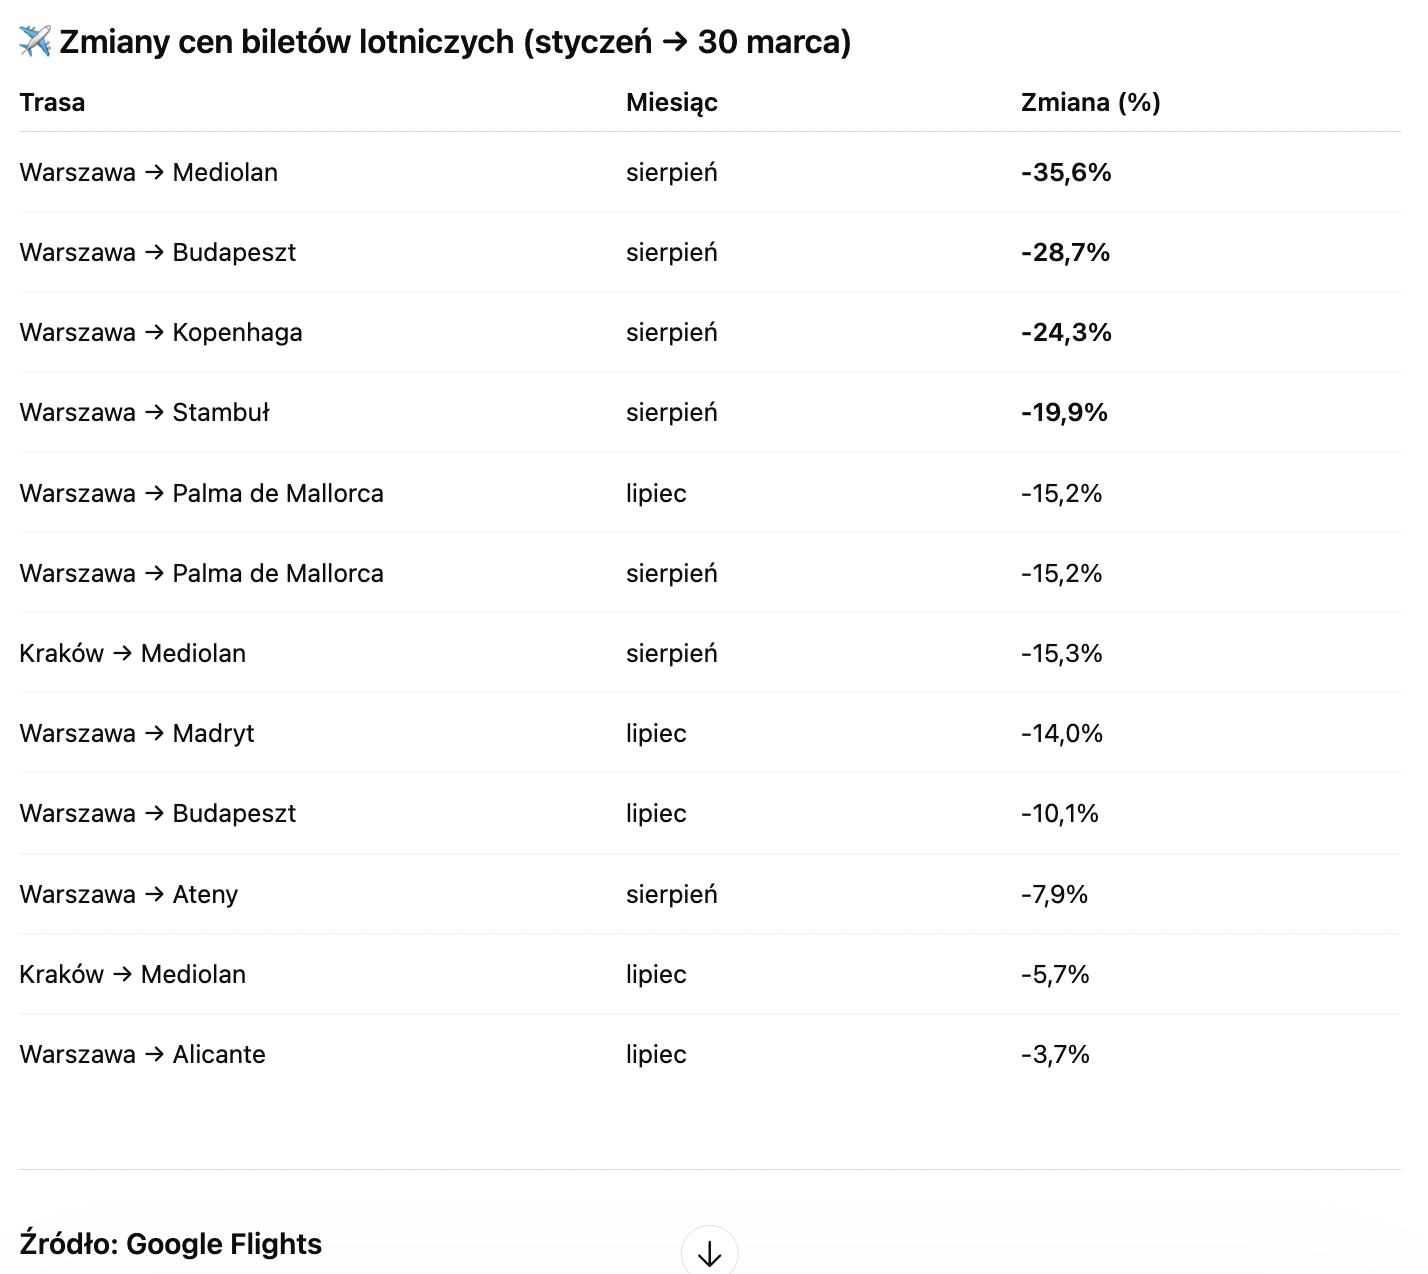Click the -35,6% change value
Image resolution: width=1428 pixels, height=1274 pixels.
[1066, 172]
